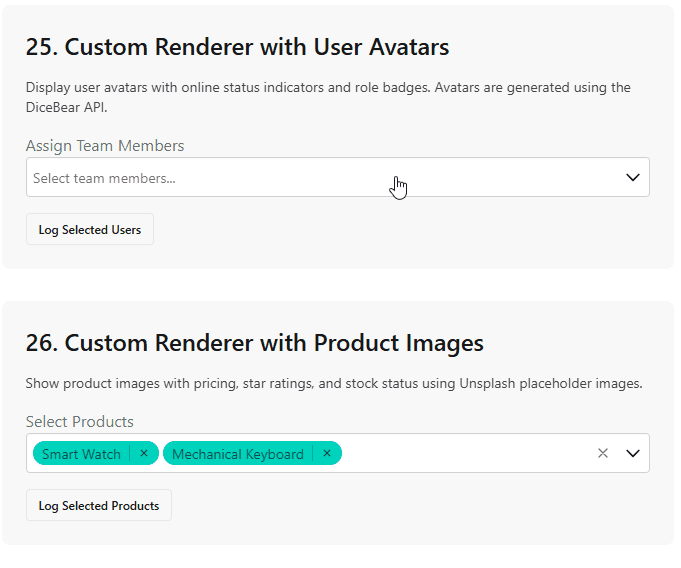
Task: Click Log Selected Users button
Action: click(90, 229)
